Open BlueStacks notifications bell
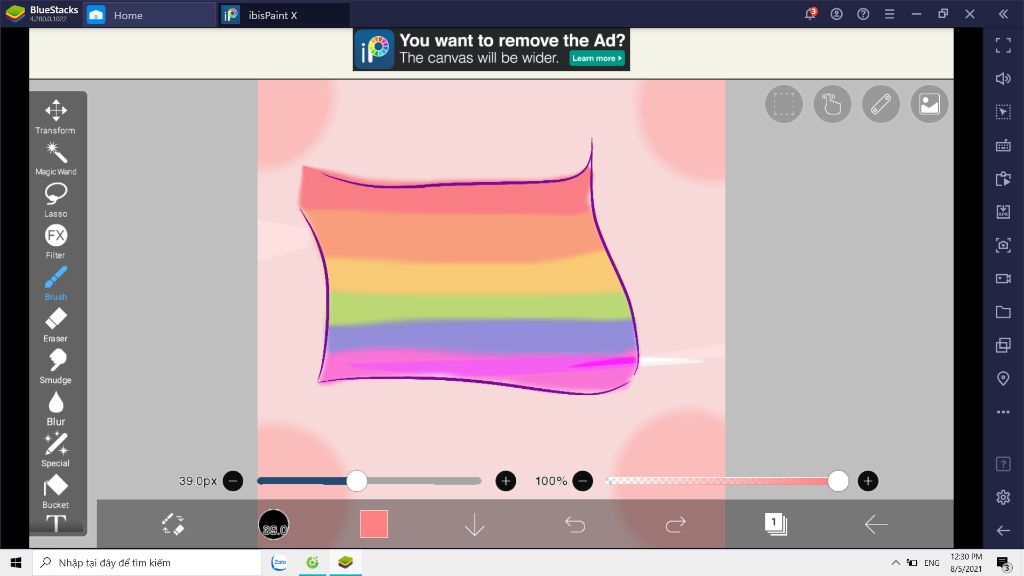Image resolution: width=1024 pixels, height=576 pixels. click(x=810, y=14)
